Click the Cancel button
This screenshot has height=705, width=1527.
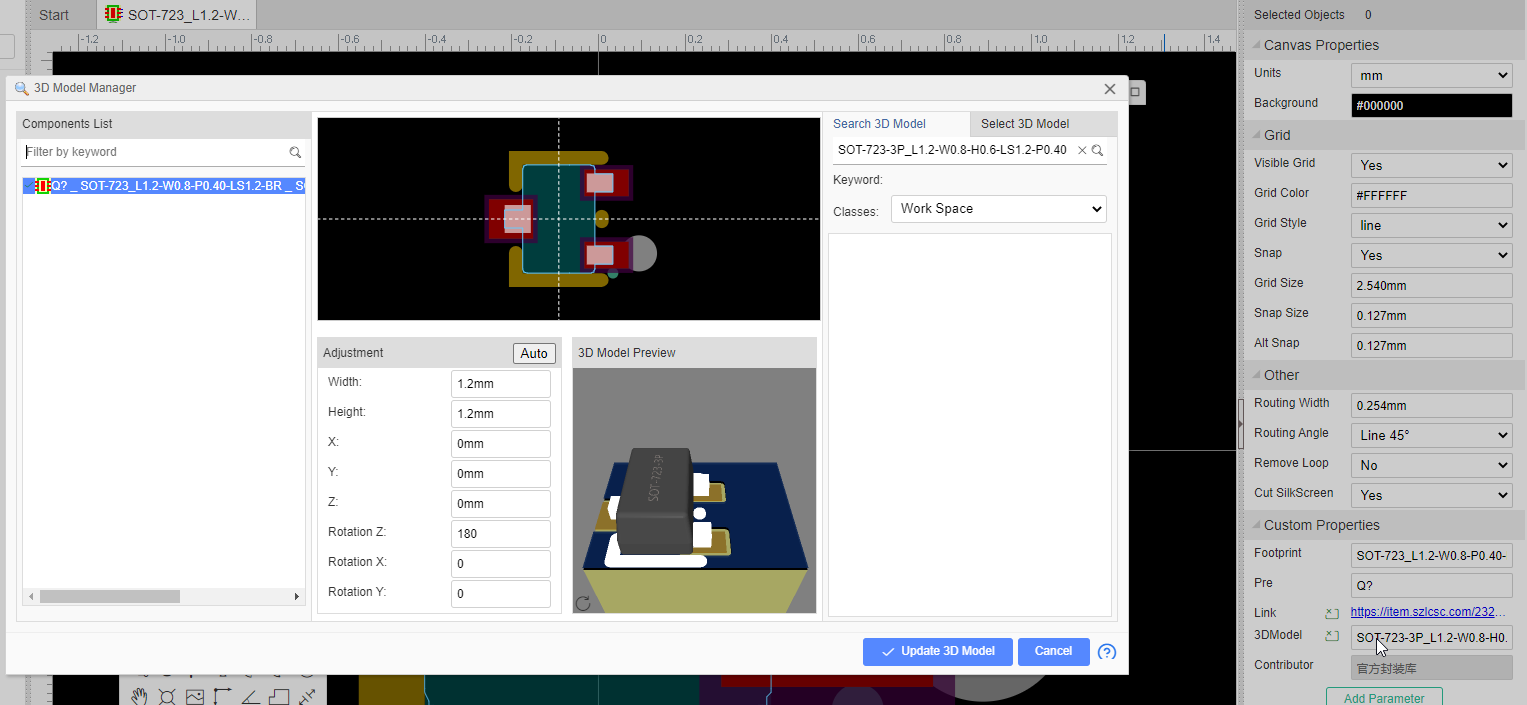pyautogui.click(x=1053, y=651)
